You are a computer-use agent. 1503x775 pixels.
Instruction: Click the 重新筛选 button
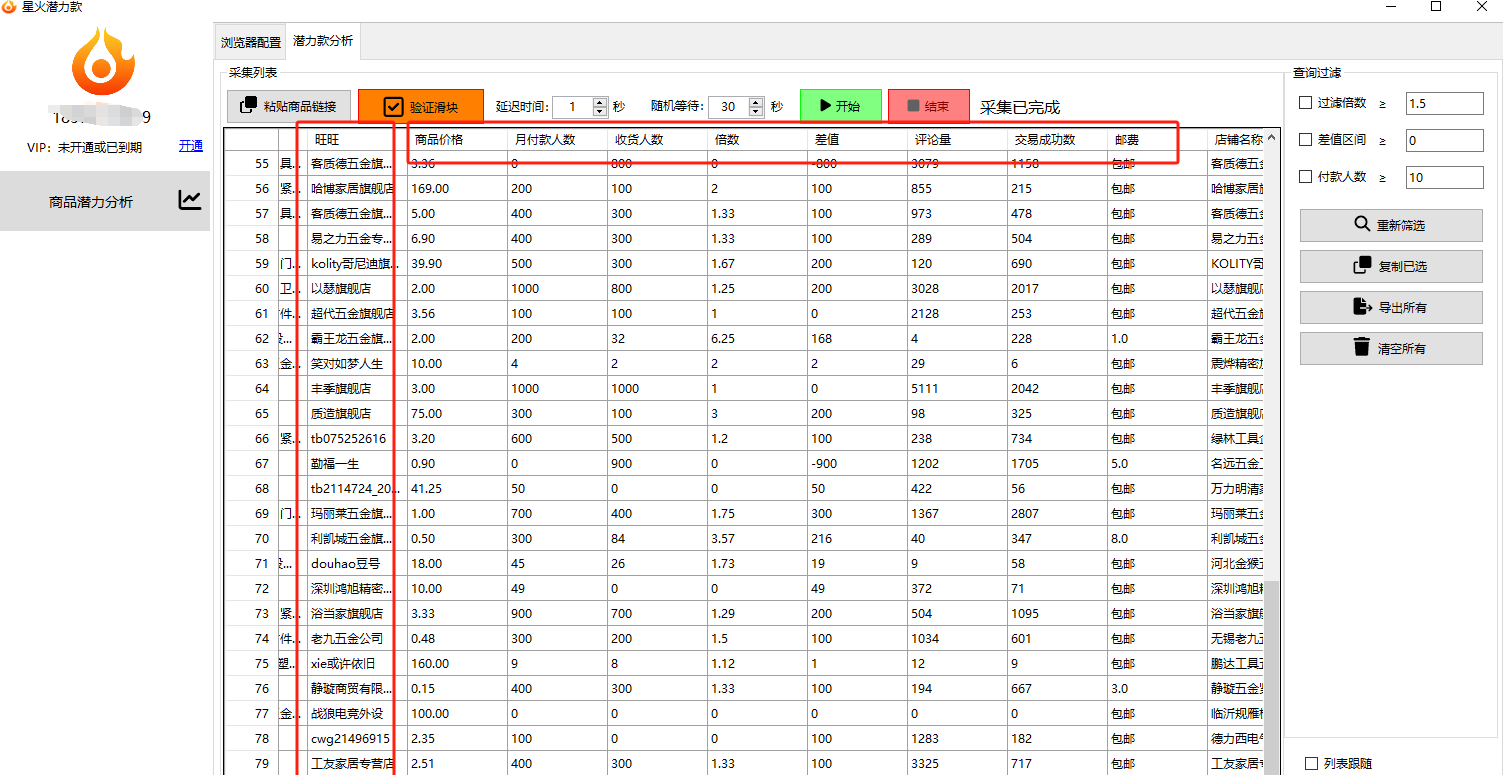pos(1391,225)
